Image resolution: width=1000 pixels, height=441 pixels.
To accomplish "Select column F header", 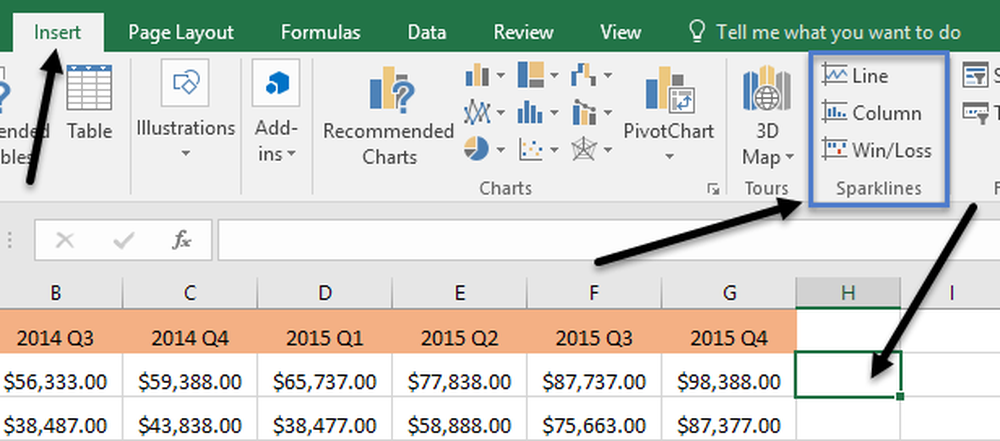I will [x=594, y=293].
